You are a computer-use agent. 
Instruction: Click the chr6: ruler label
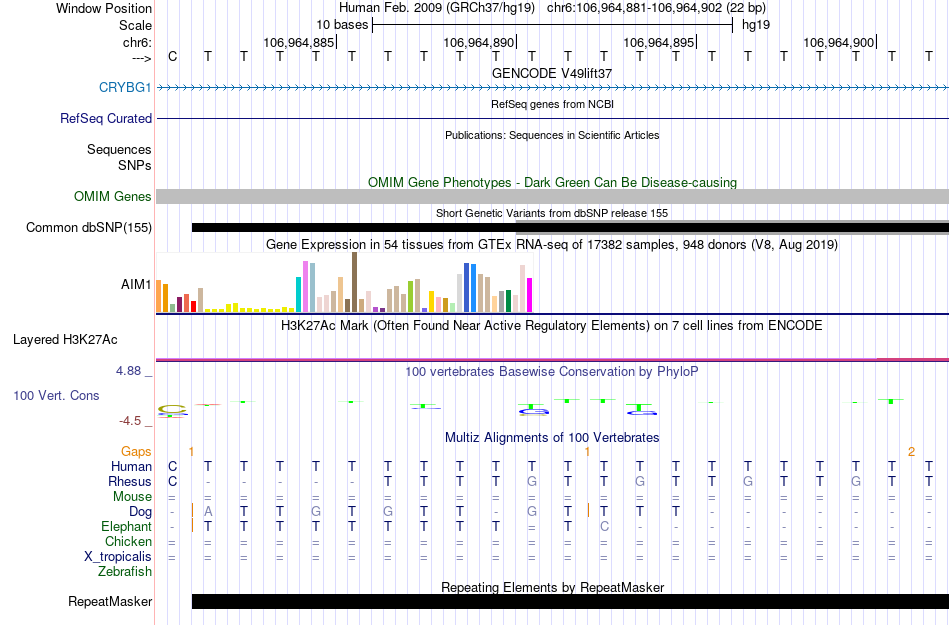(x=137, y=42)
